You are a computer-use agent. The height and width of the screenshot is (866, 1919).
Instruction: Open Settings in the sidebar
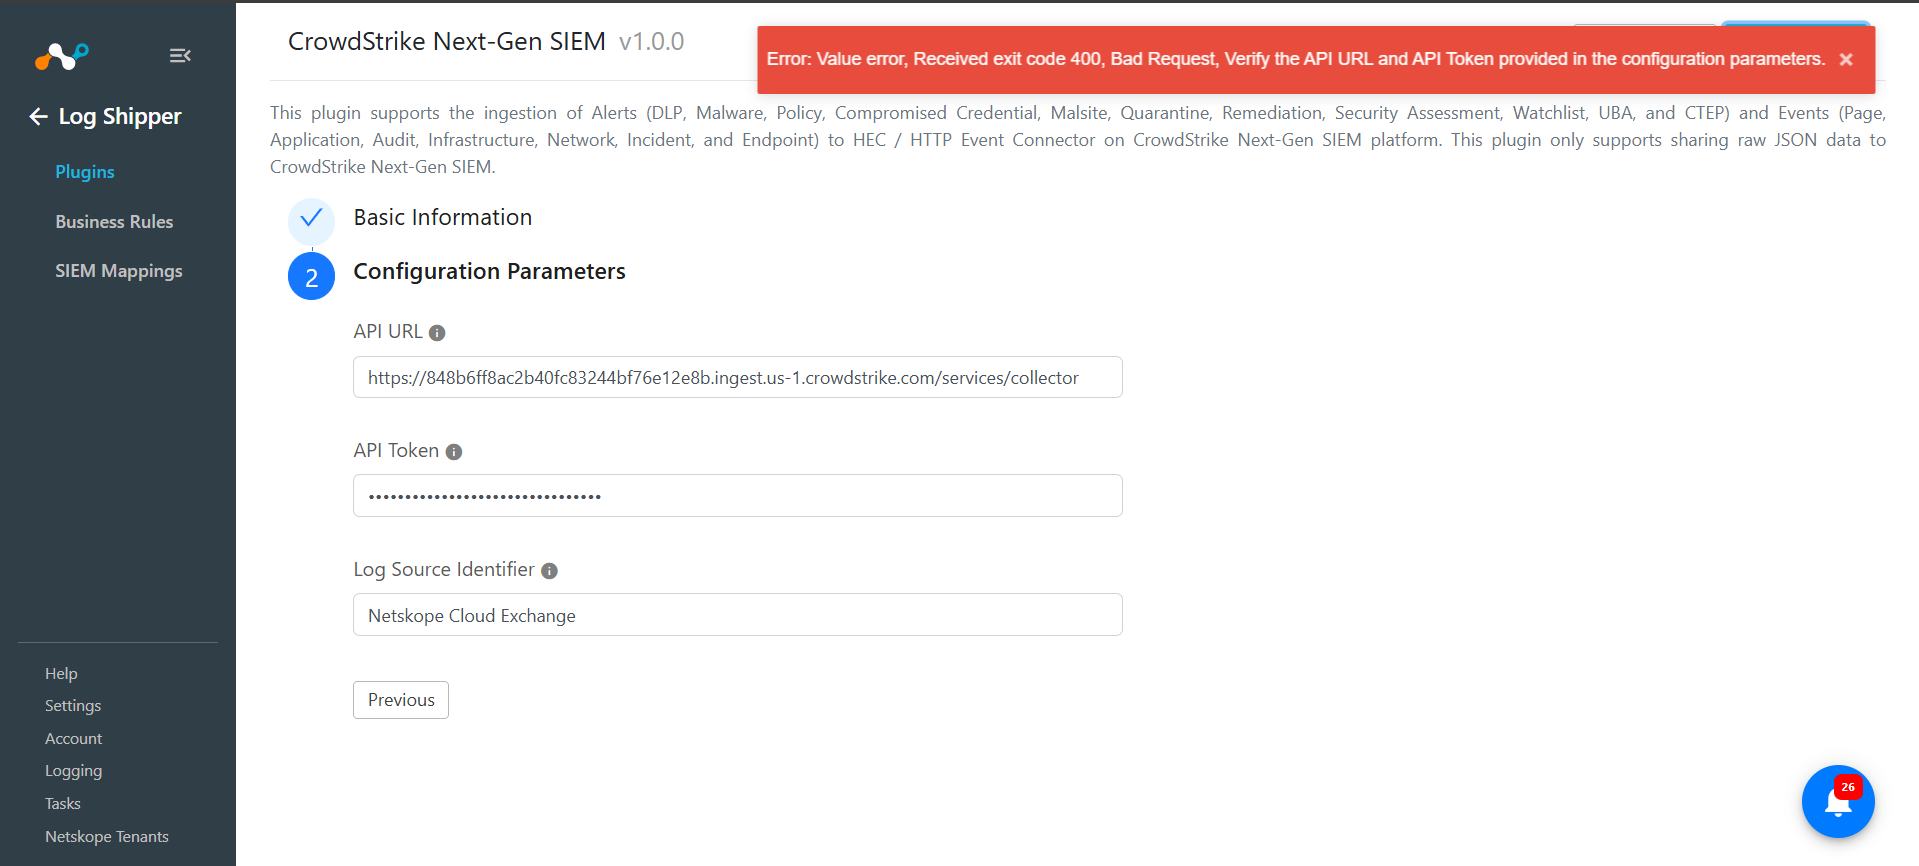[x=73, y=706]
